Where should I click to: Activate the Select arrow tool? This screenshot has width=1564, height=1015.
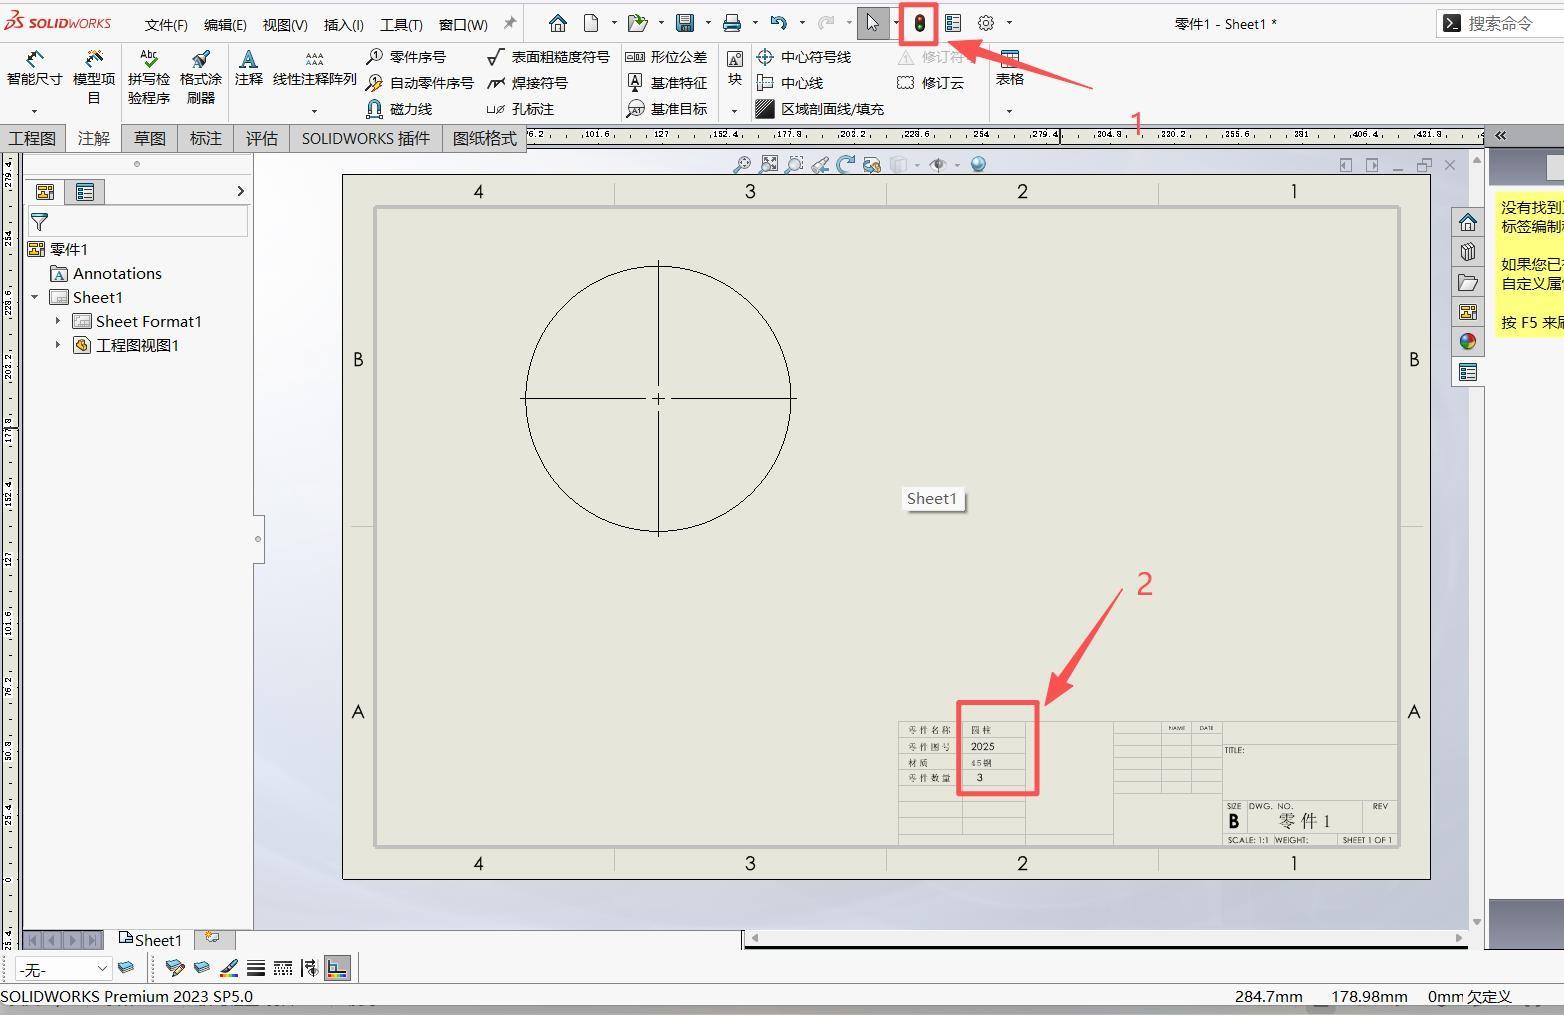click(872, 23)
